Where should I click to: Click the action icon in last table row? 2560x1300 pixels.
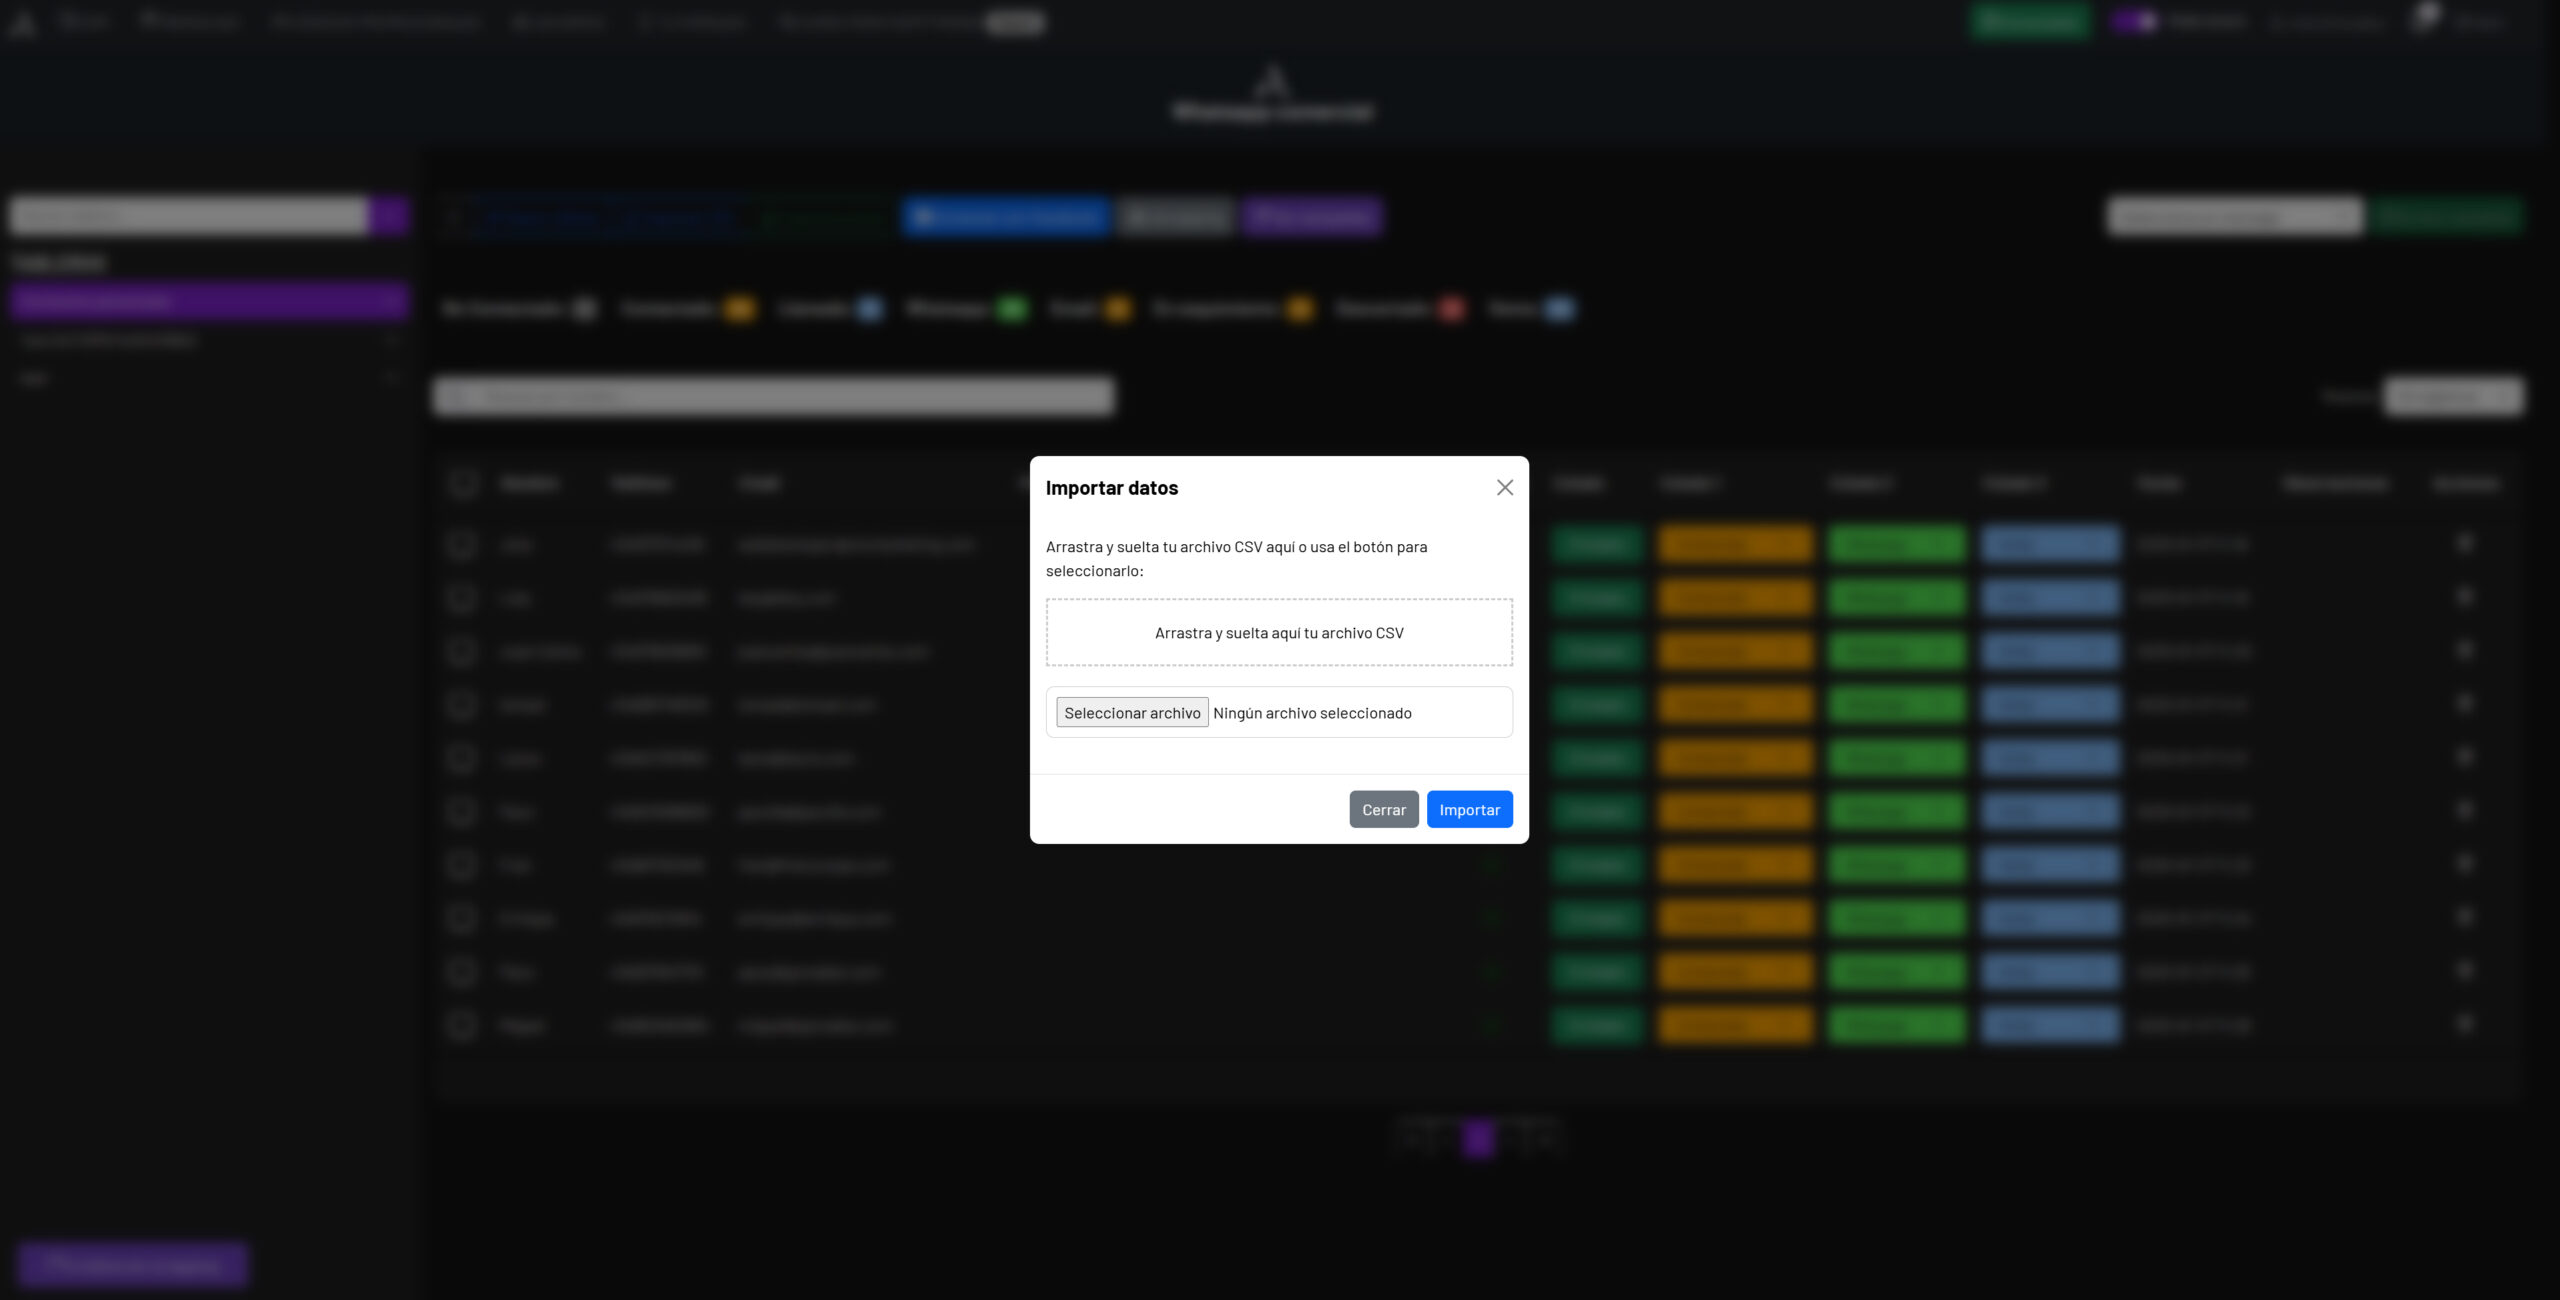coord(2464,1024)
